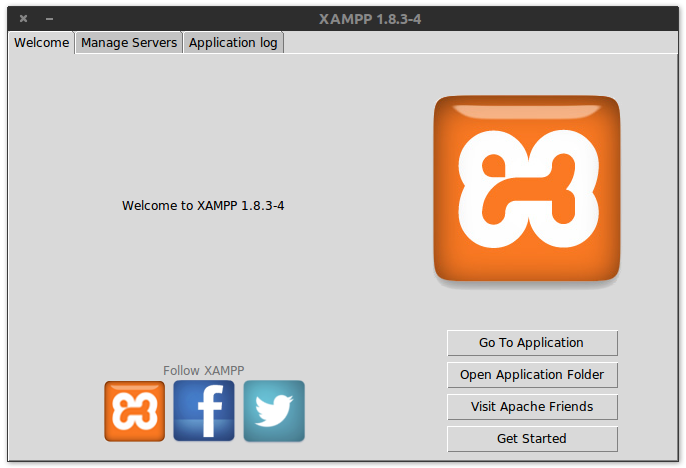Switch to the Welcome tab
Screen dimensions: 686x468
(41, 43)
